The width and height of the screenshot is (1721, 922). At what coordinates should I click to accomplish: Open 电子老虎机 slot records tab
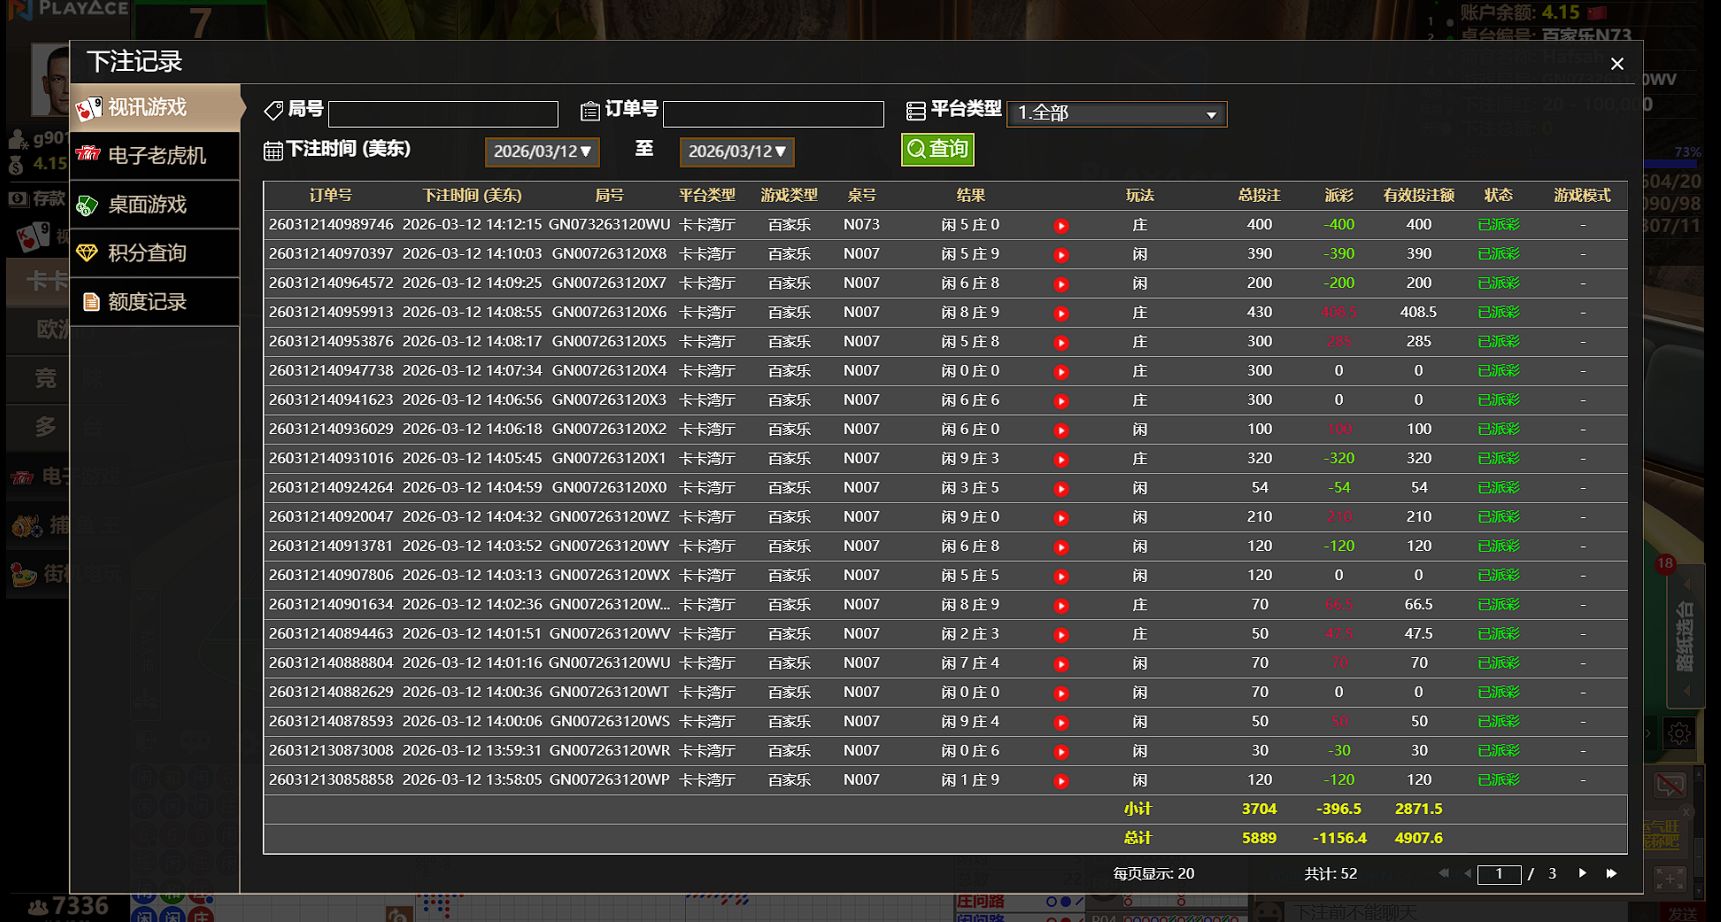(156, 155)
